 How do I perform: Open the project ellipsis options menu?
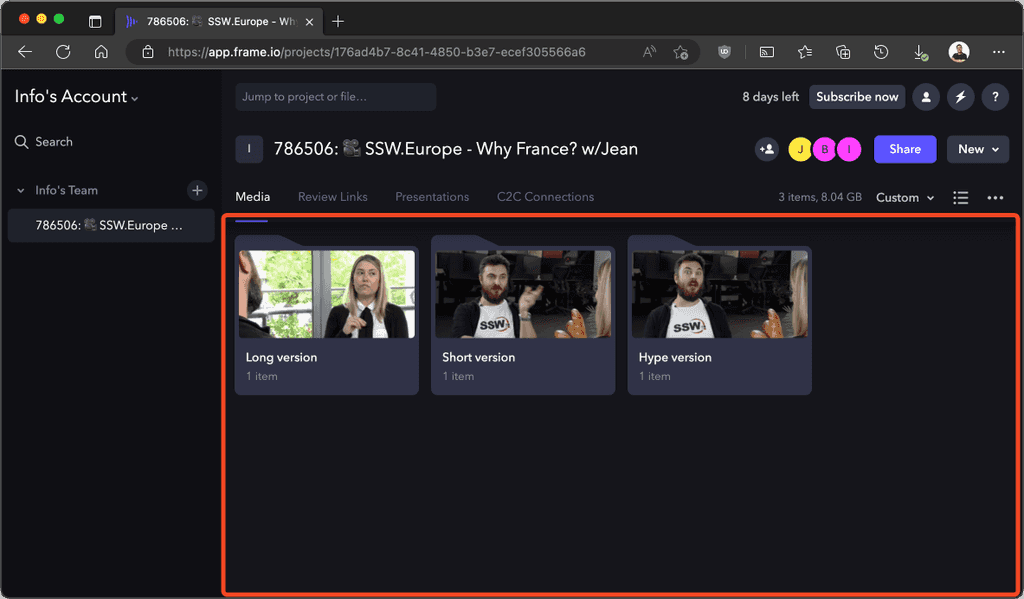point(996,197)
